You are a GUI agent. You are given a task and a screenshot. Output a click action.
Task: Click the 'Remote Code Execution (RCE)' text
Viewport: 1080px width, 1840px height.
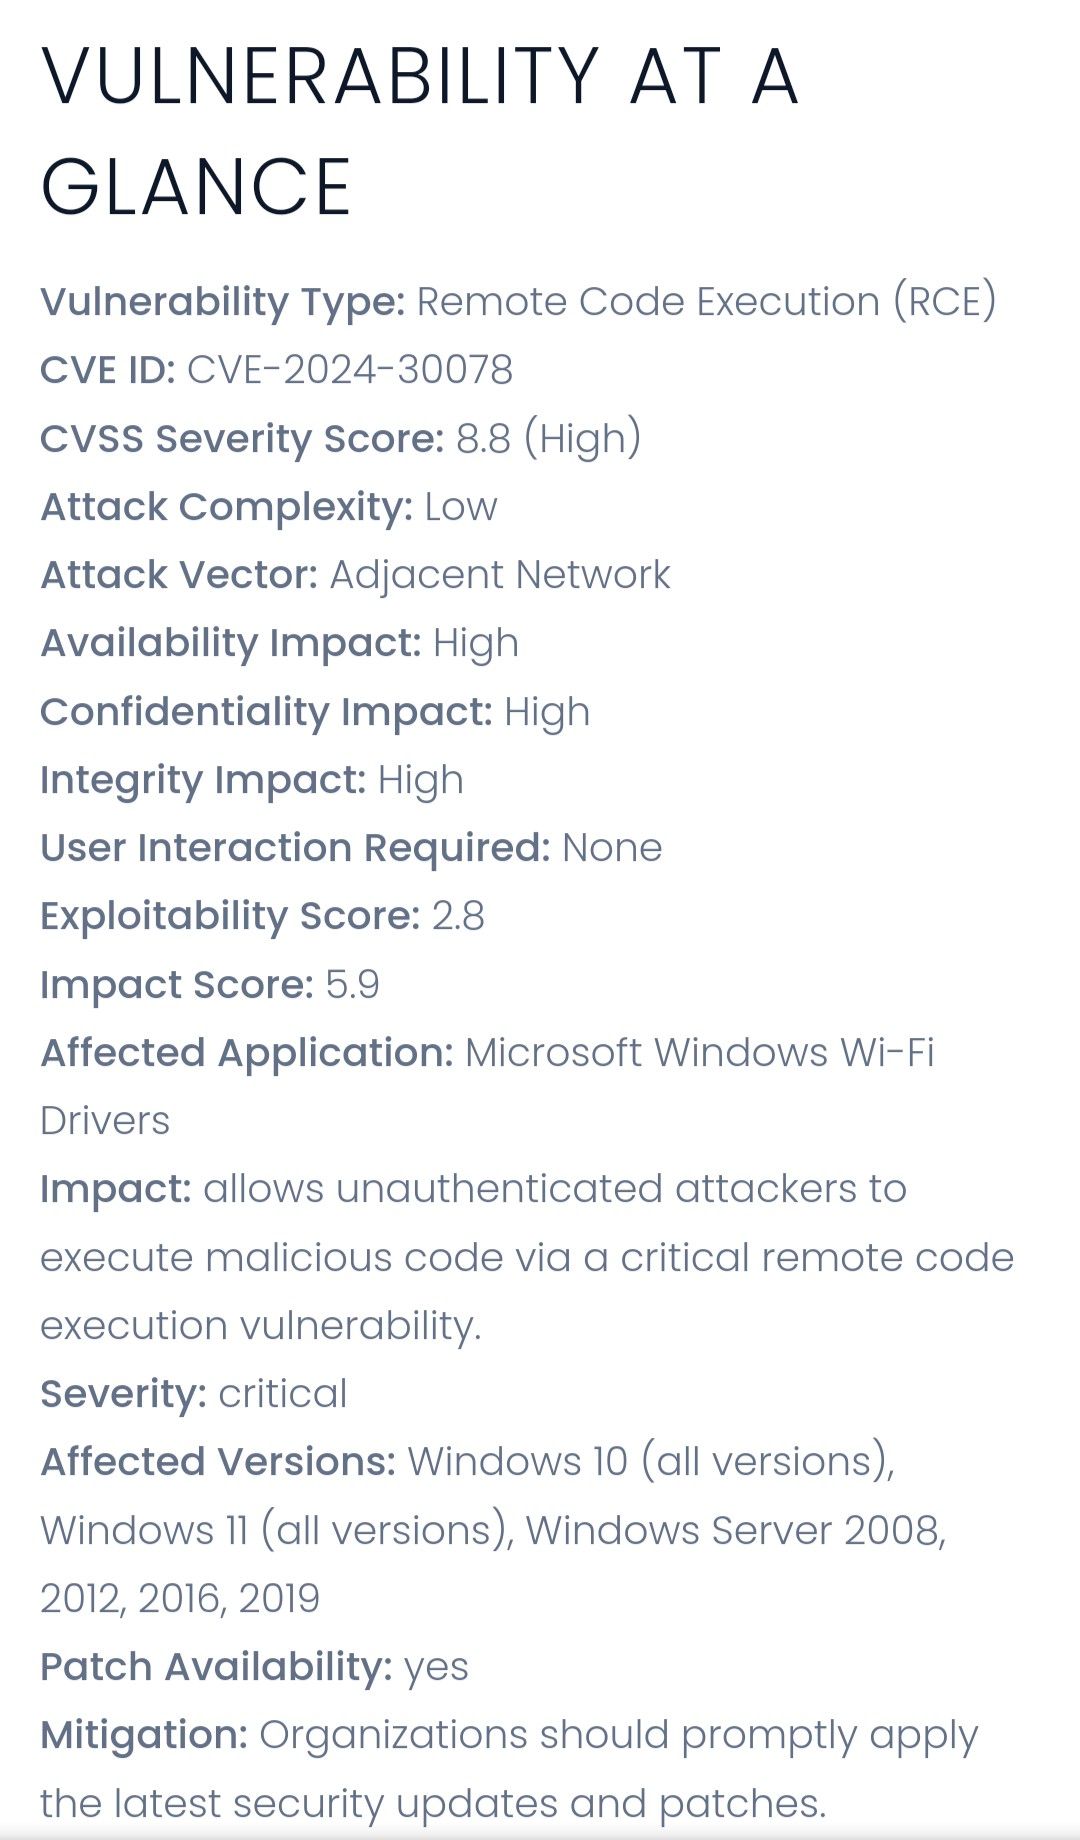click(x=707, y=302)
